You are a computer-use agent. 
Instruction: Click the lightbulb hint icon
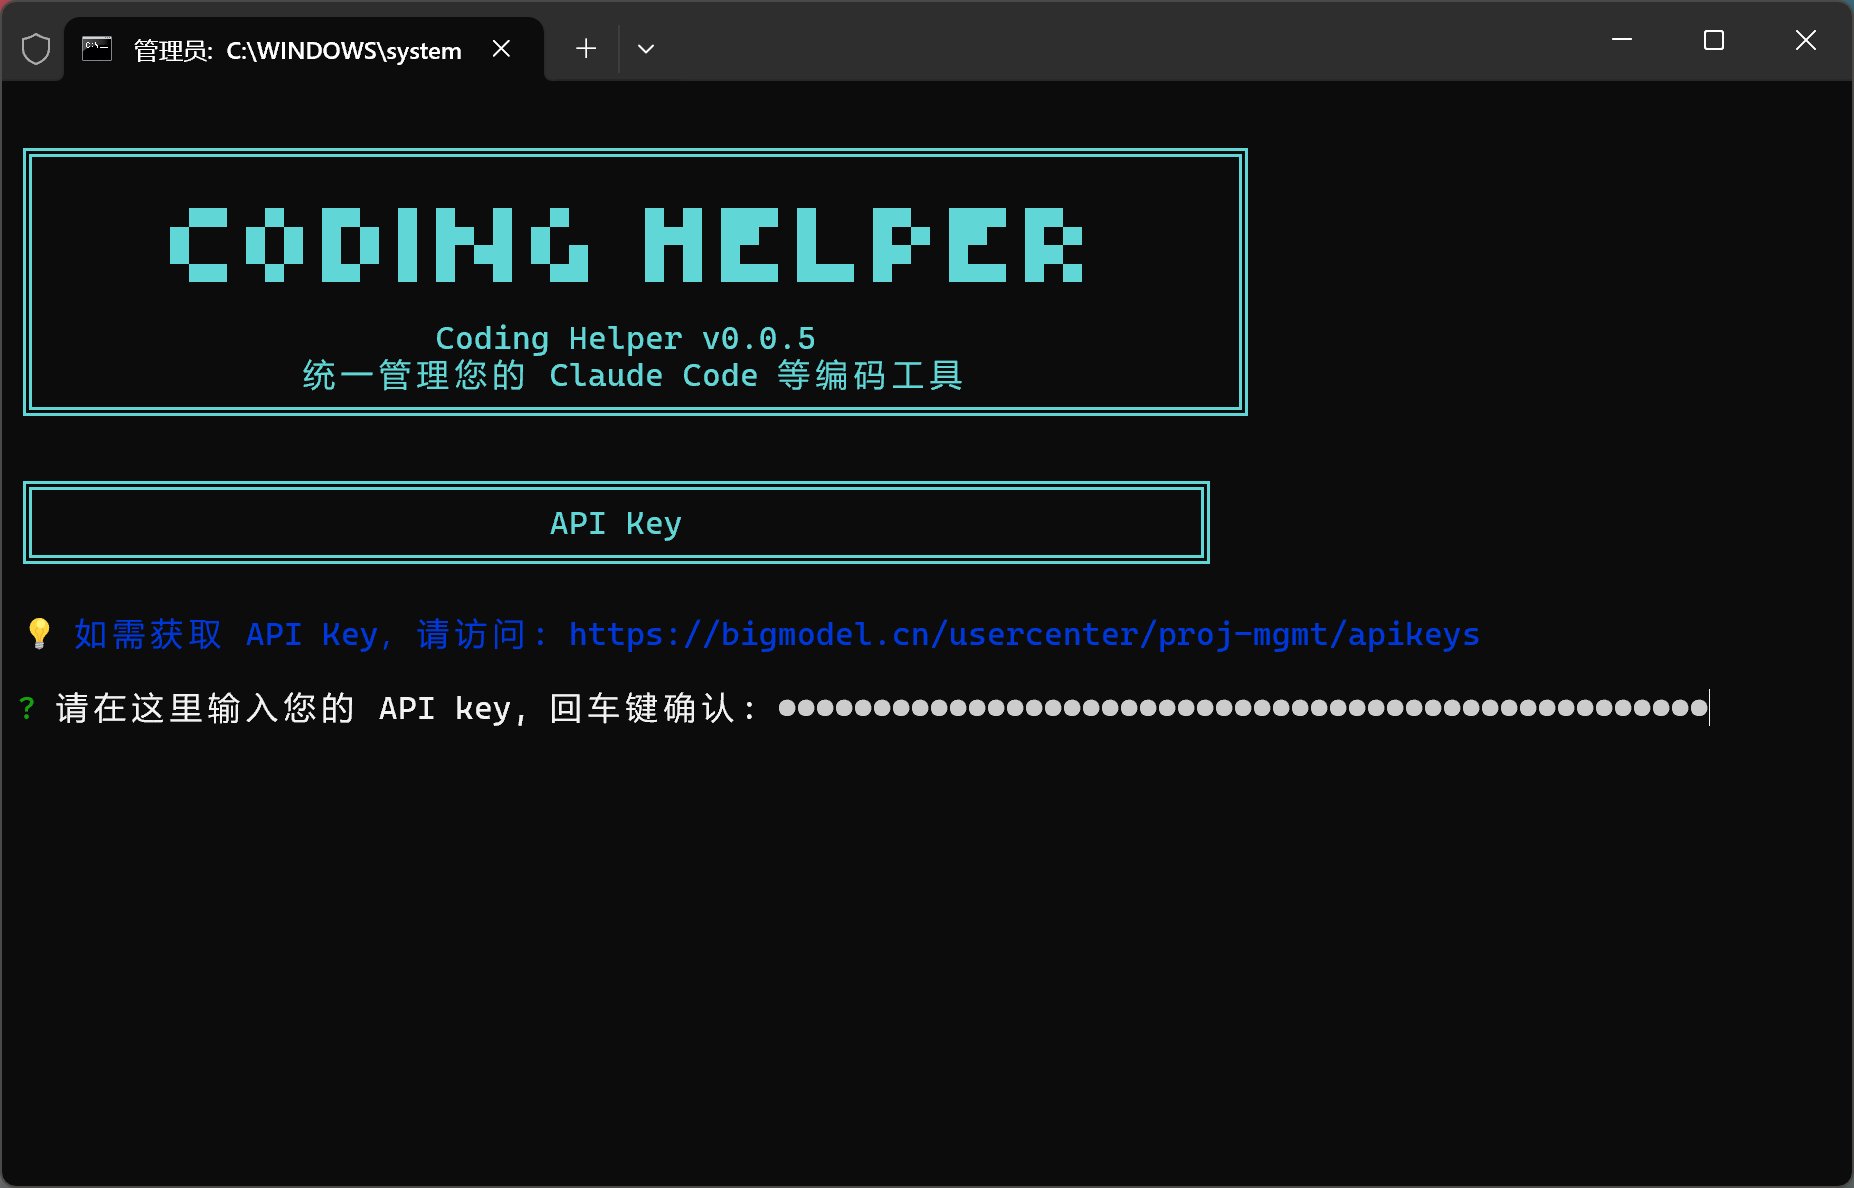pyautogui.click(x=39, y=634)
